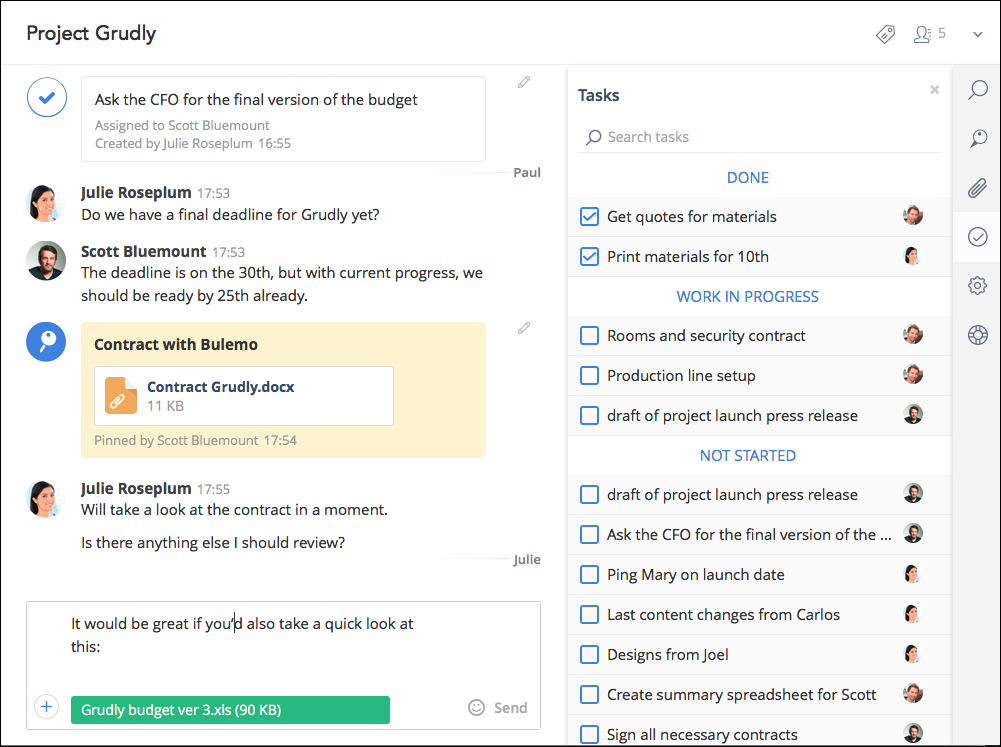Image resolution: width=1001 pixels, height=747 pixels.
Task: Open the emoji picker smiley
Action: [x=476, y=707]
